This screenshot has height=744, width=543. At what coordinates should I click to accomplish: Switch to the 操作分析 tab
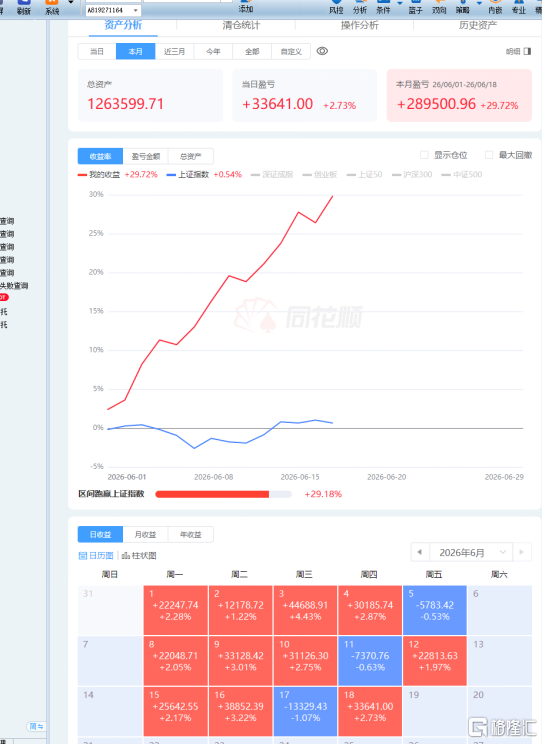(359, 26)
